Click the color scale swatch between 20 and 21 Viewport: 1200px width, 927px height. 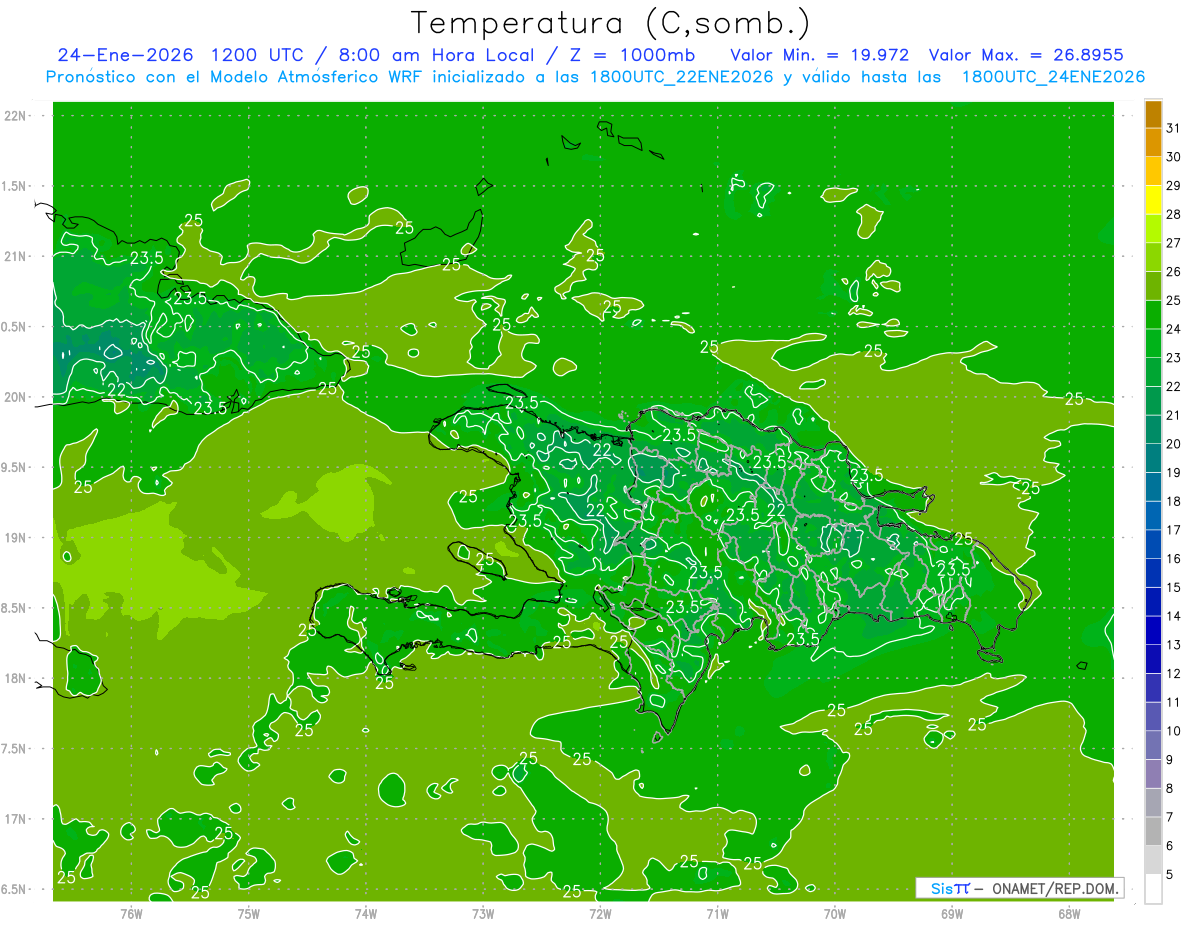coord(1153,429)
